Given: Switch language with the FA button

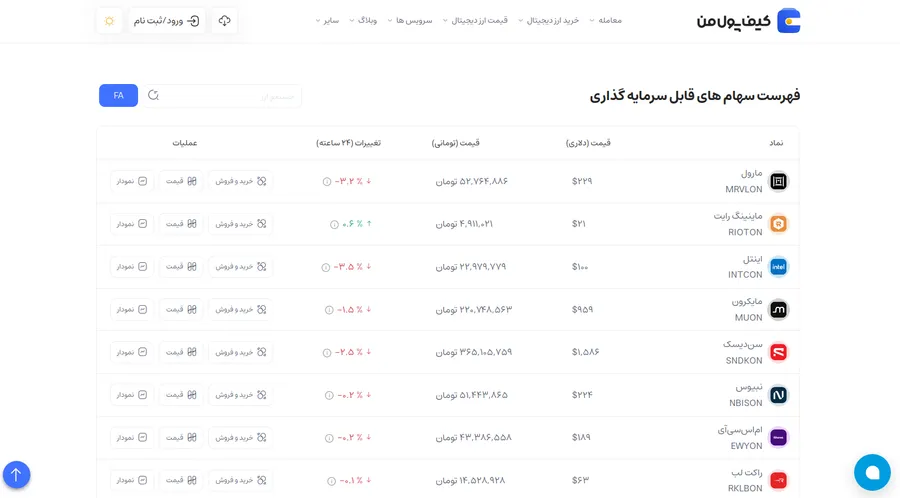Looking at the screenshot, I should pos(118,95).
